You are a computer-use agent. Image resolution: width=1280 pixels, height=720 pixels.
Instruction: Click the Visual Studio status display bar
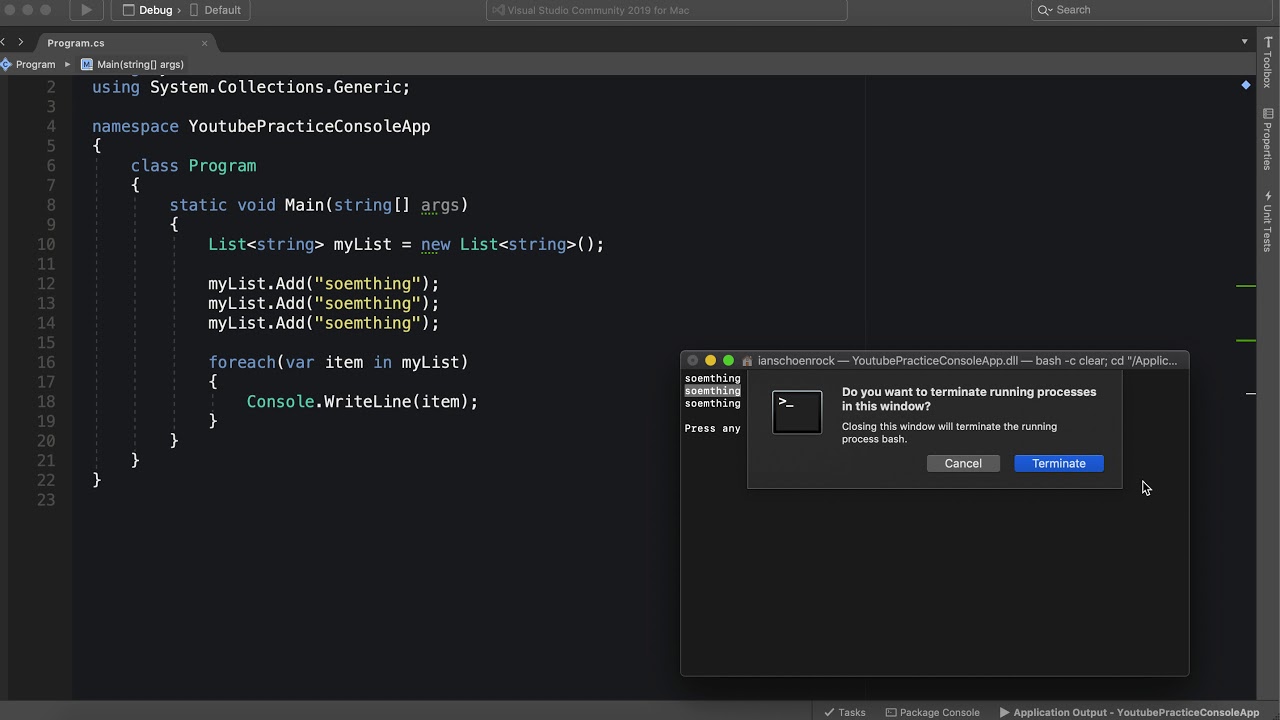(667, 10)
